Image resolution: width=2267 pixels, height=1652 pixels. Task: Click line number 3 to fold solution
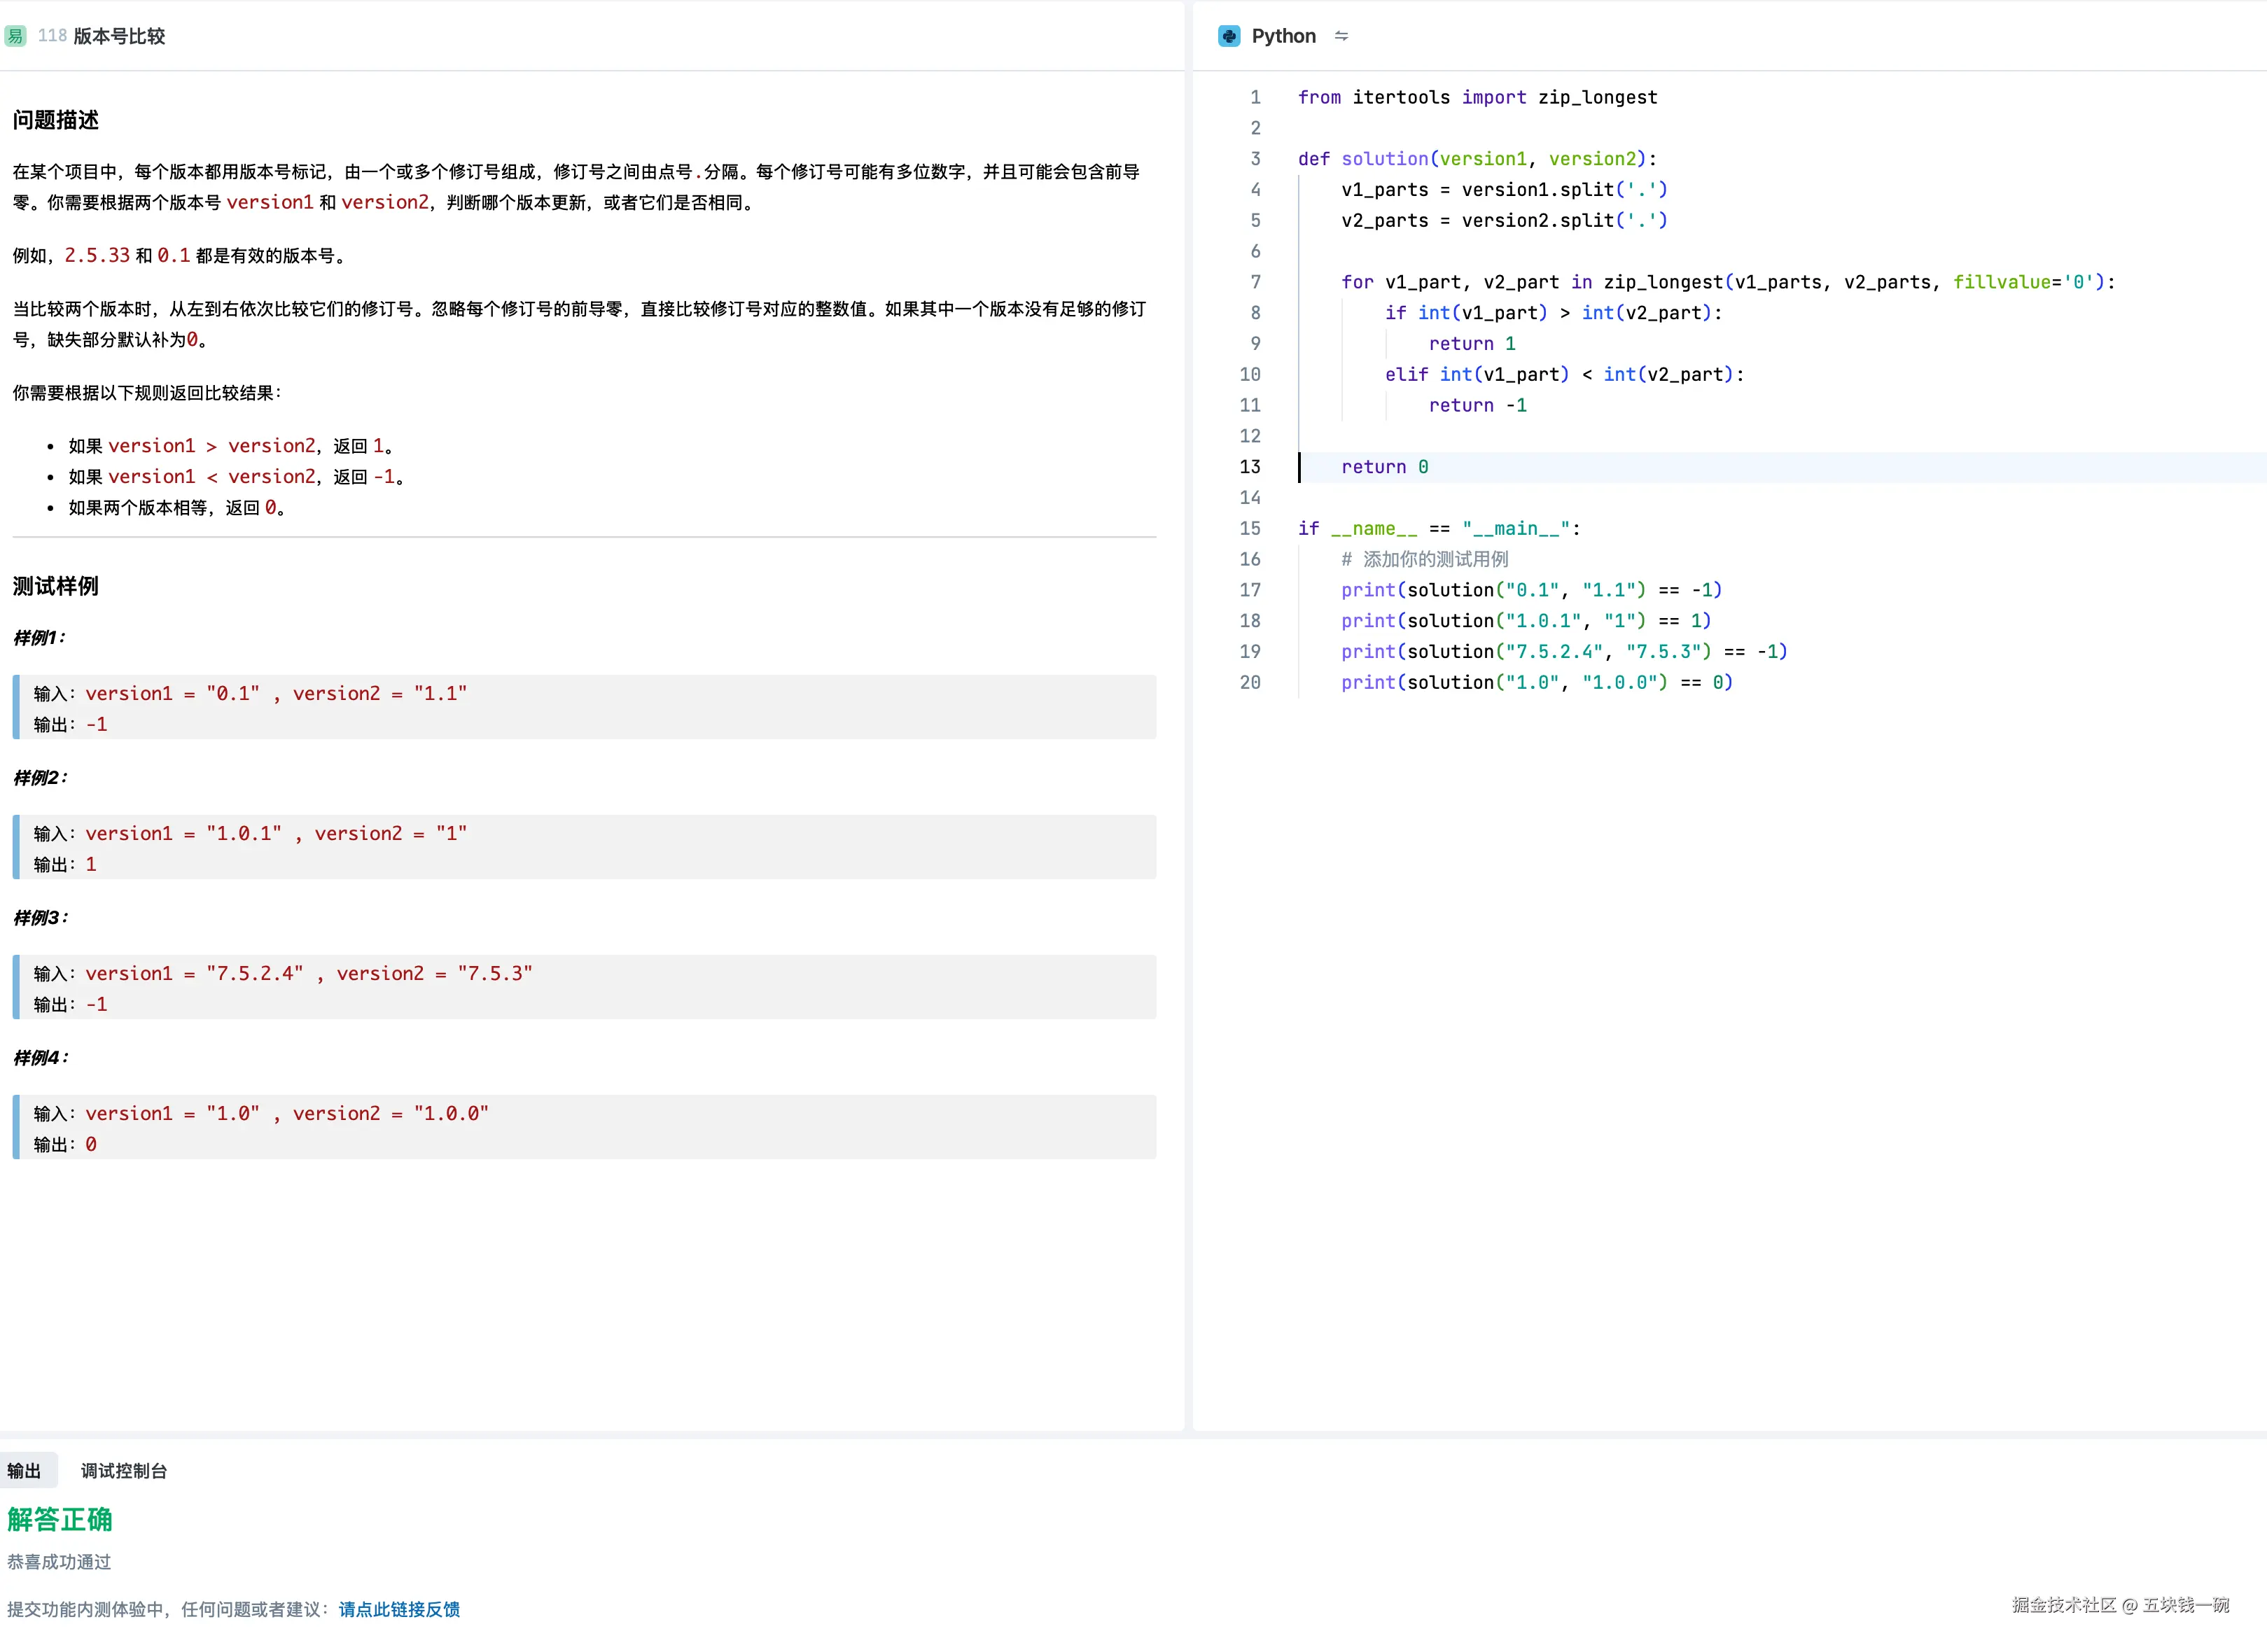coord(1255,159)
